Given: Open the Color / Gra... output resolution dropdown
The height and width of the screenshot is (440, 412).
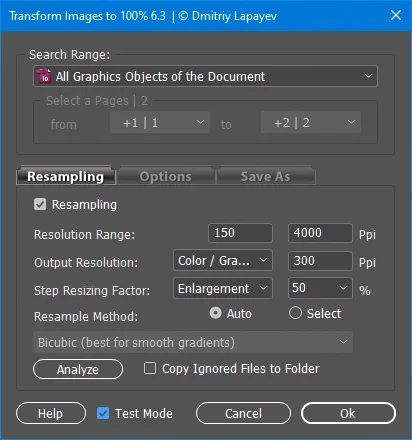Looking at the screenshot, I should [223, 260].
